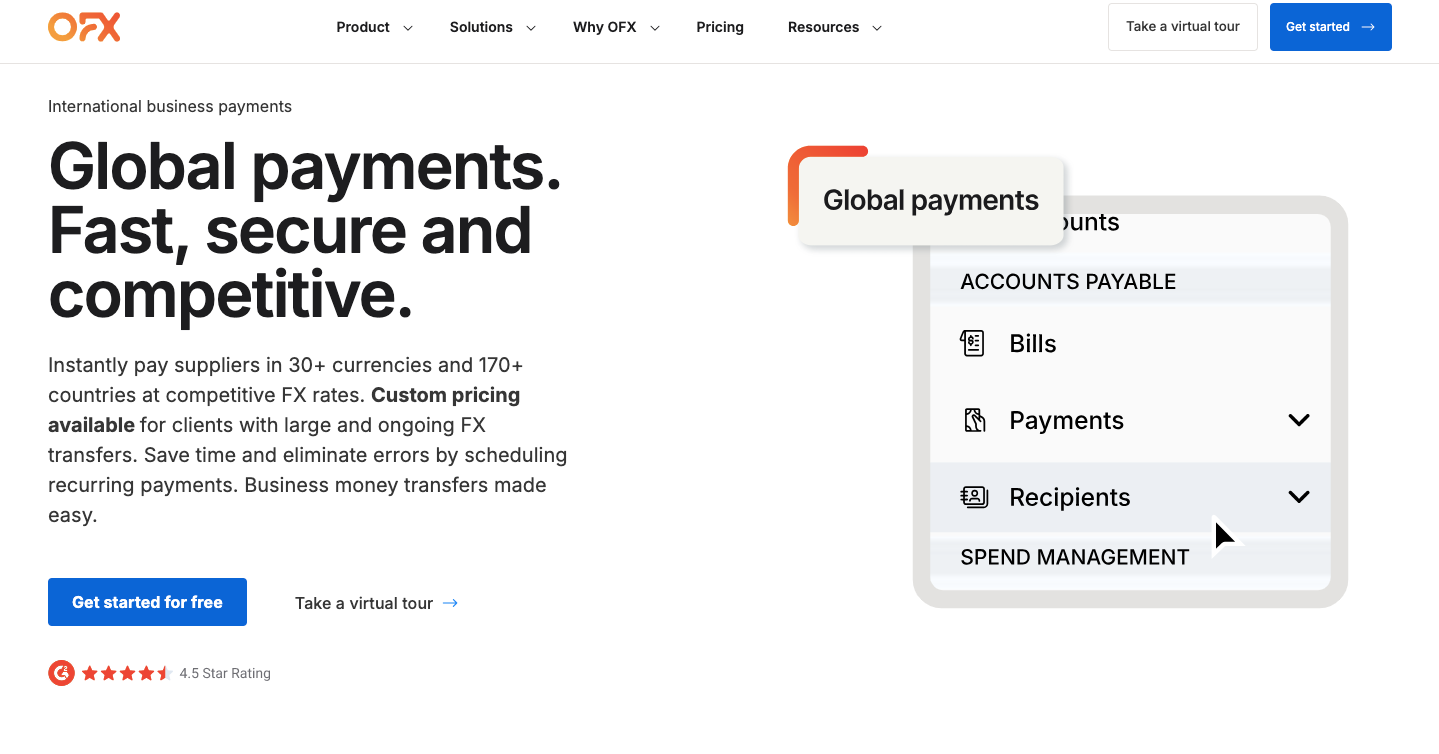
Task: Open the Product dropdown menu
Action: (x=375, y=27)
